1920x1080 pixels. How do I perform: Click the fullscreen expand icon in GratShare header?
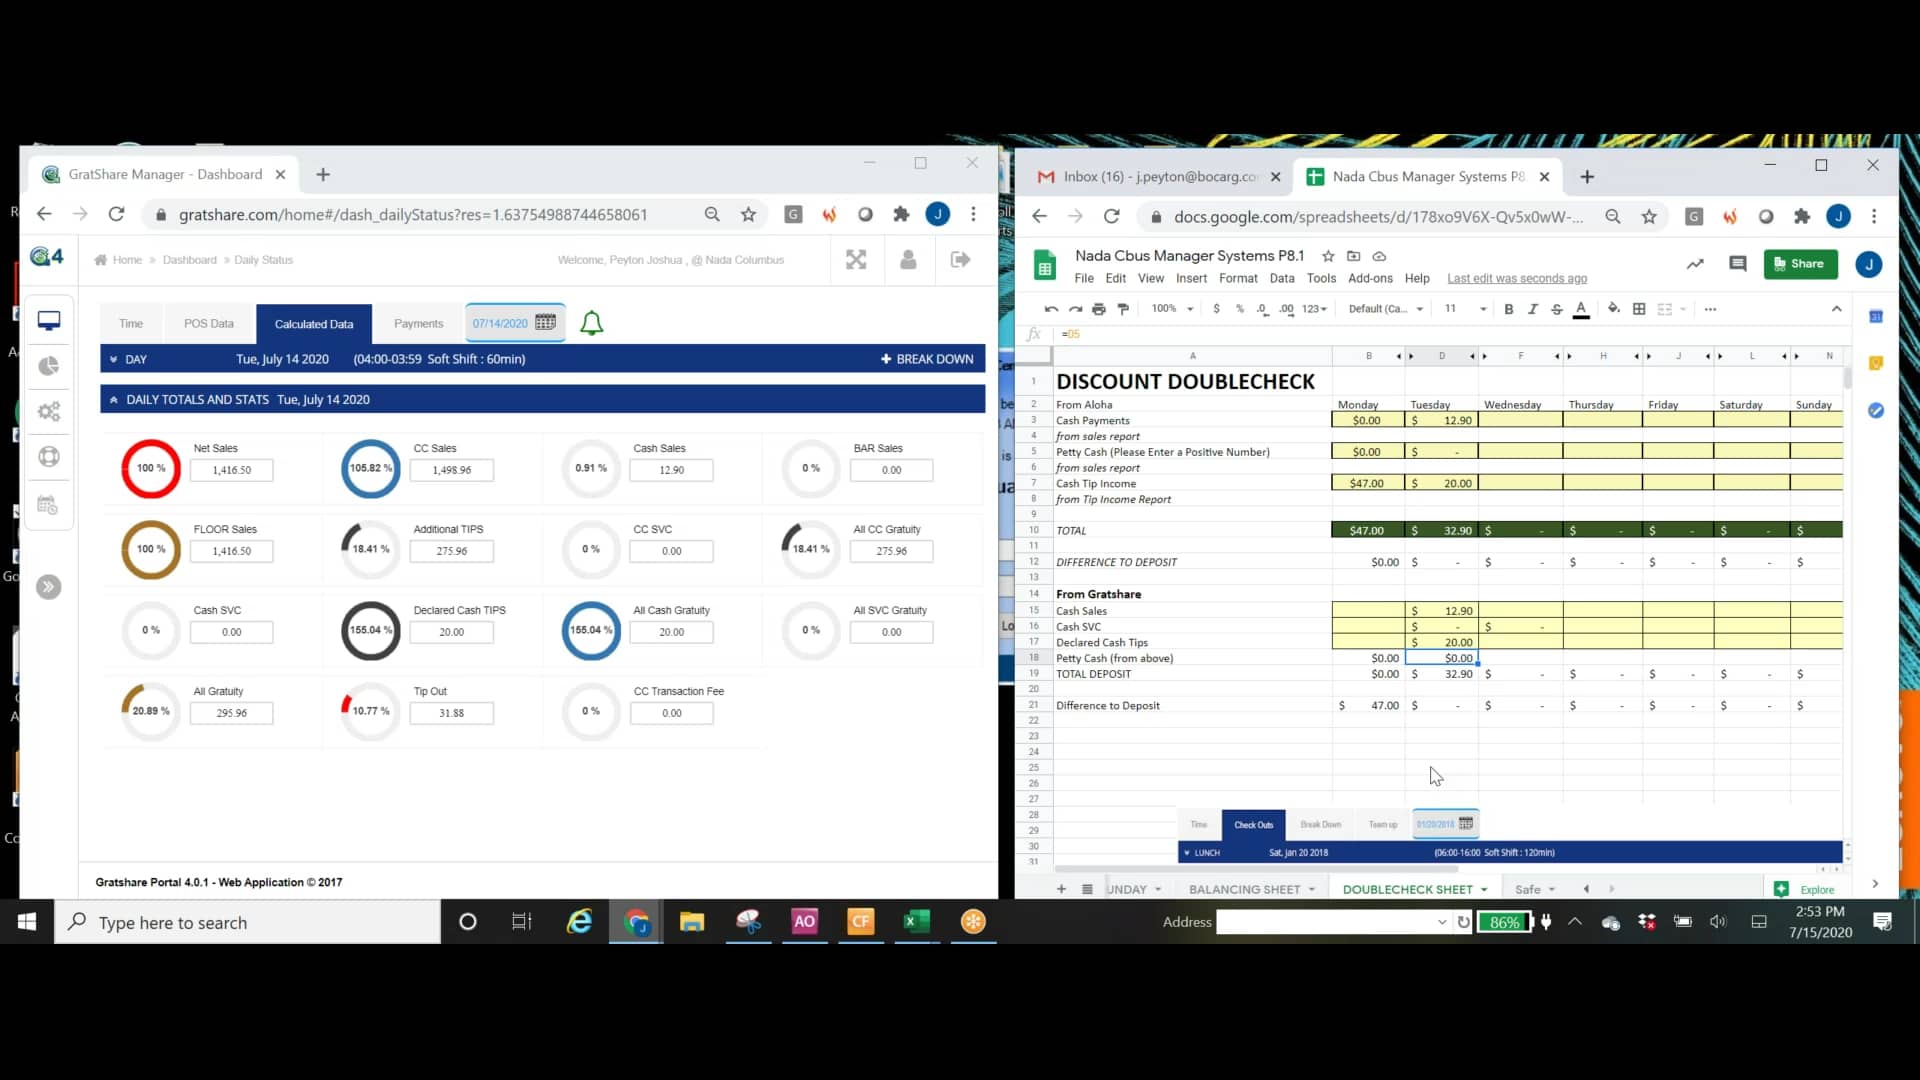(x=856, y=260)
